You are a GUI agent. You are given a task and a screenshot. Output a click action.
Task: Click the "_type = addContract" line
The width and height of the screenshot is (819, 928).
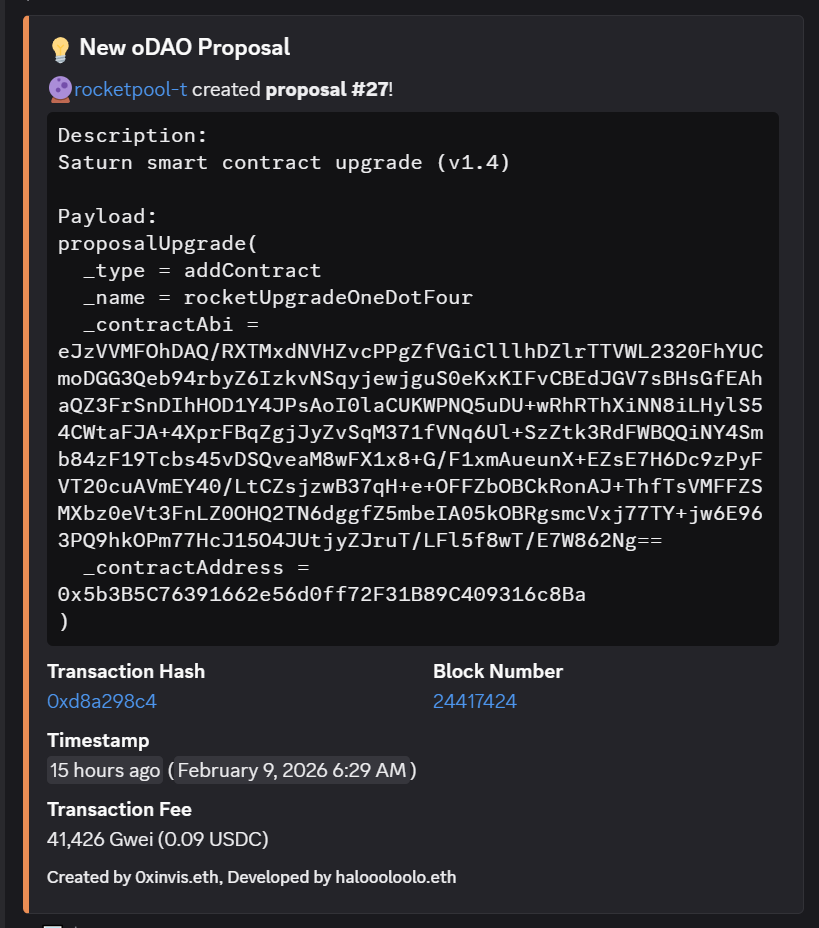pos(202,271)
